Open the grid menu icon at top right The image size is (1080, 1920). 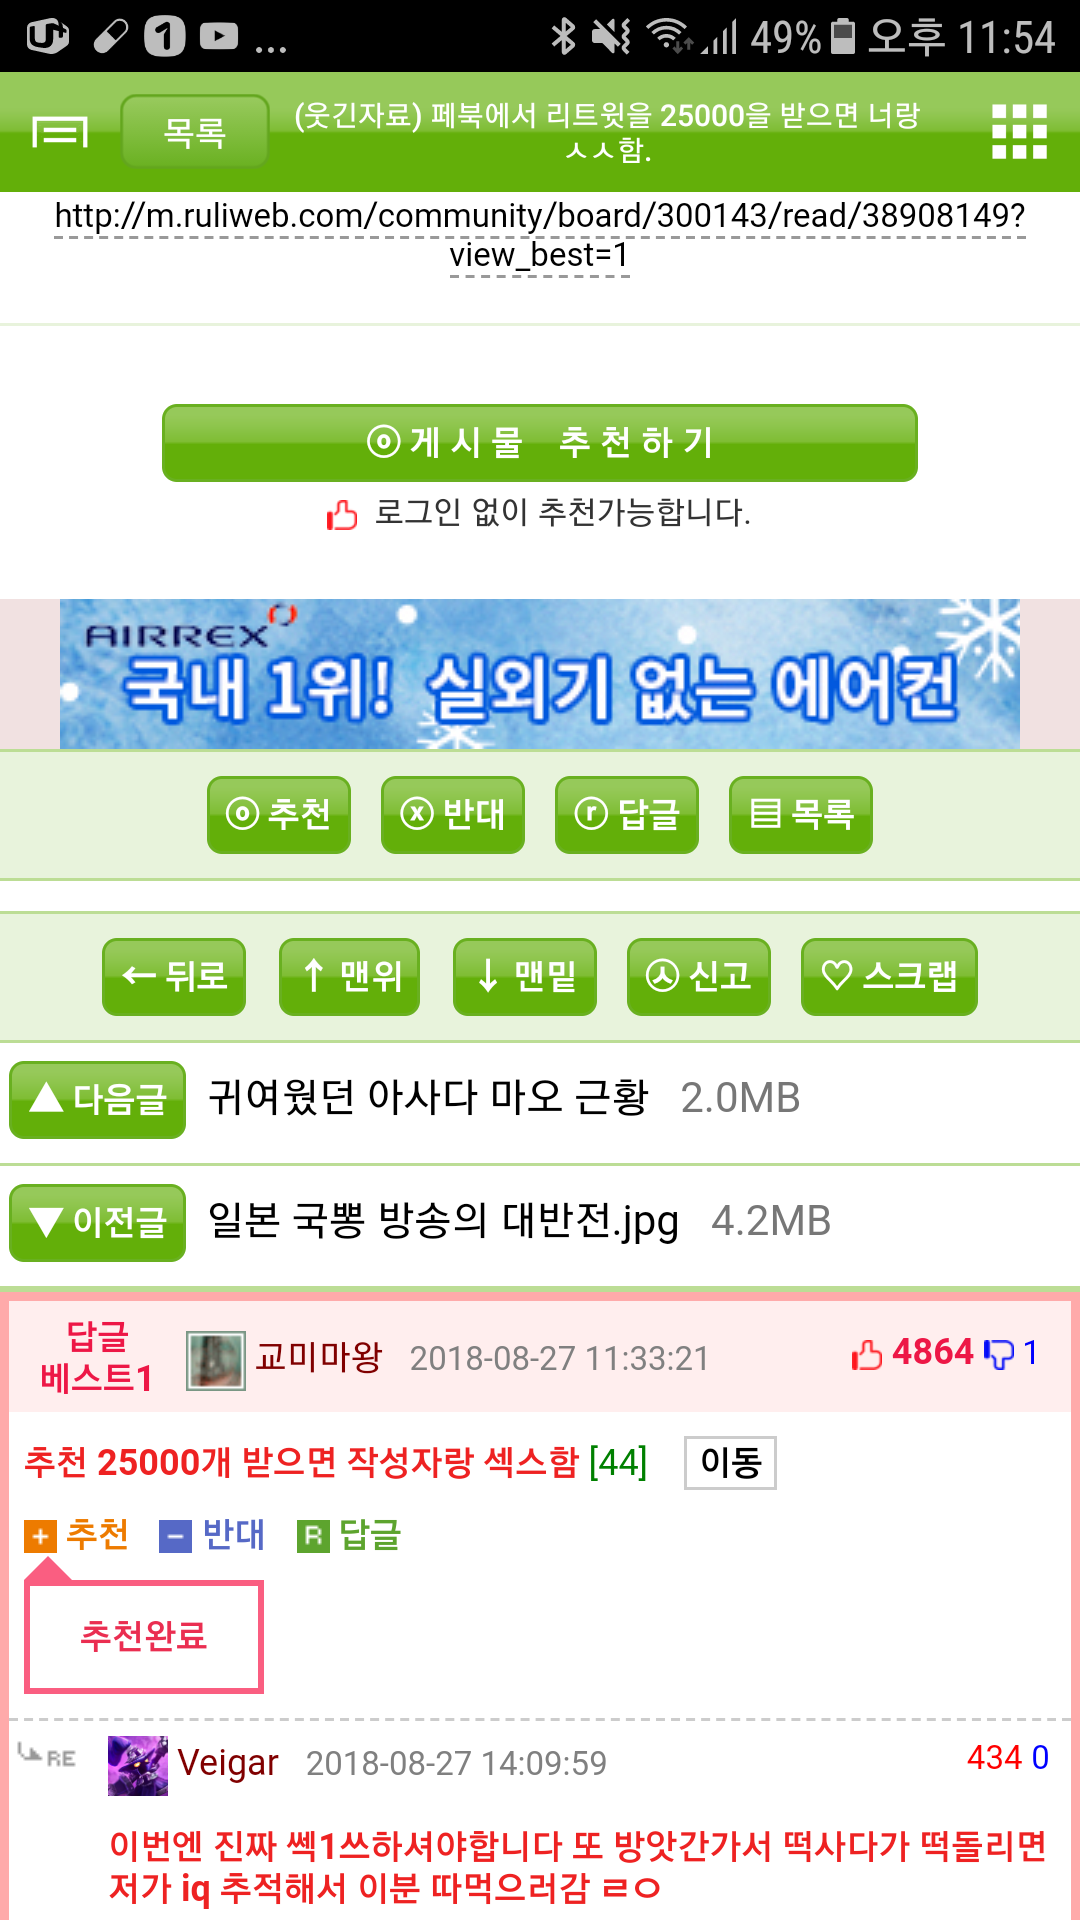point(1019,132)
